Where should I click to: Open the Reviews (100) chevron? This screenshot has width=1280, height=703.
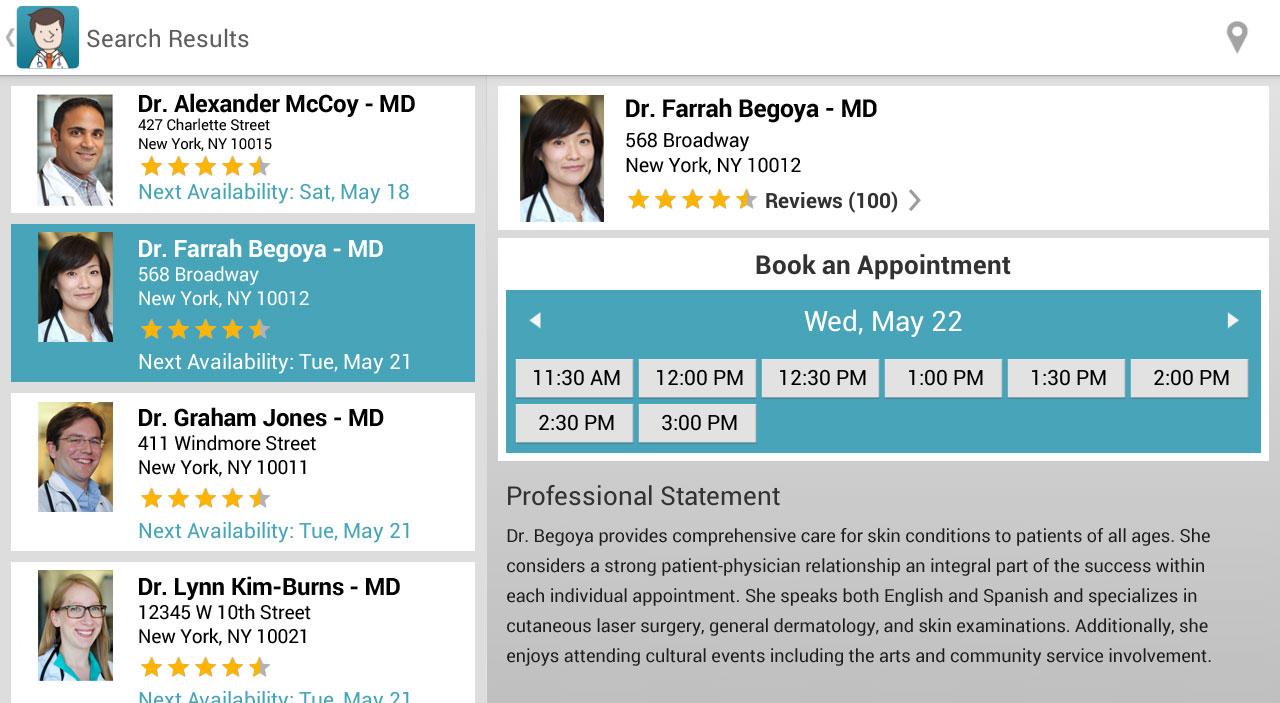[x=914, y=201]
